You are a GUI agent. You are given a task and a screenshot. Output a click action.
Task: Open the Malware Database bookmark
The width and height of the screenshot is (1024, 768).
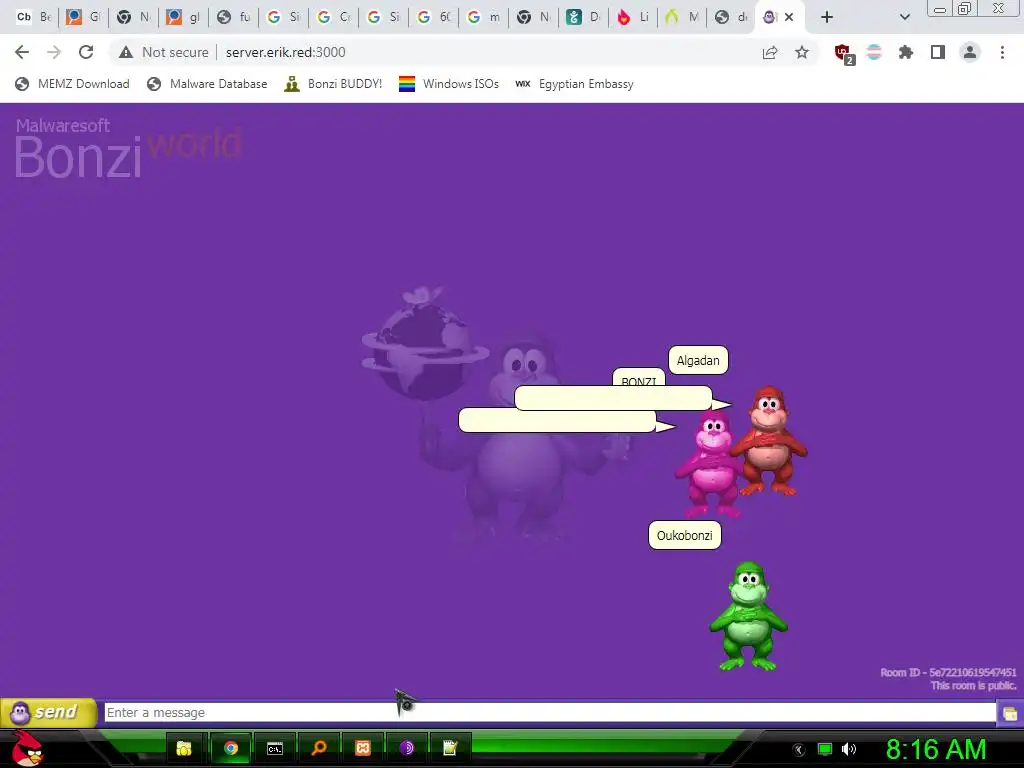pyautogui.click(x=208, y=84)
